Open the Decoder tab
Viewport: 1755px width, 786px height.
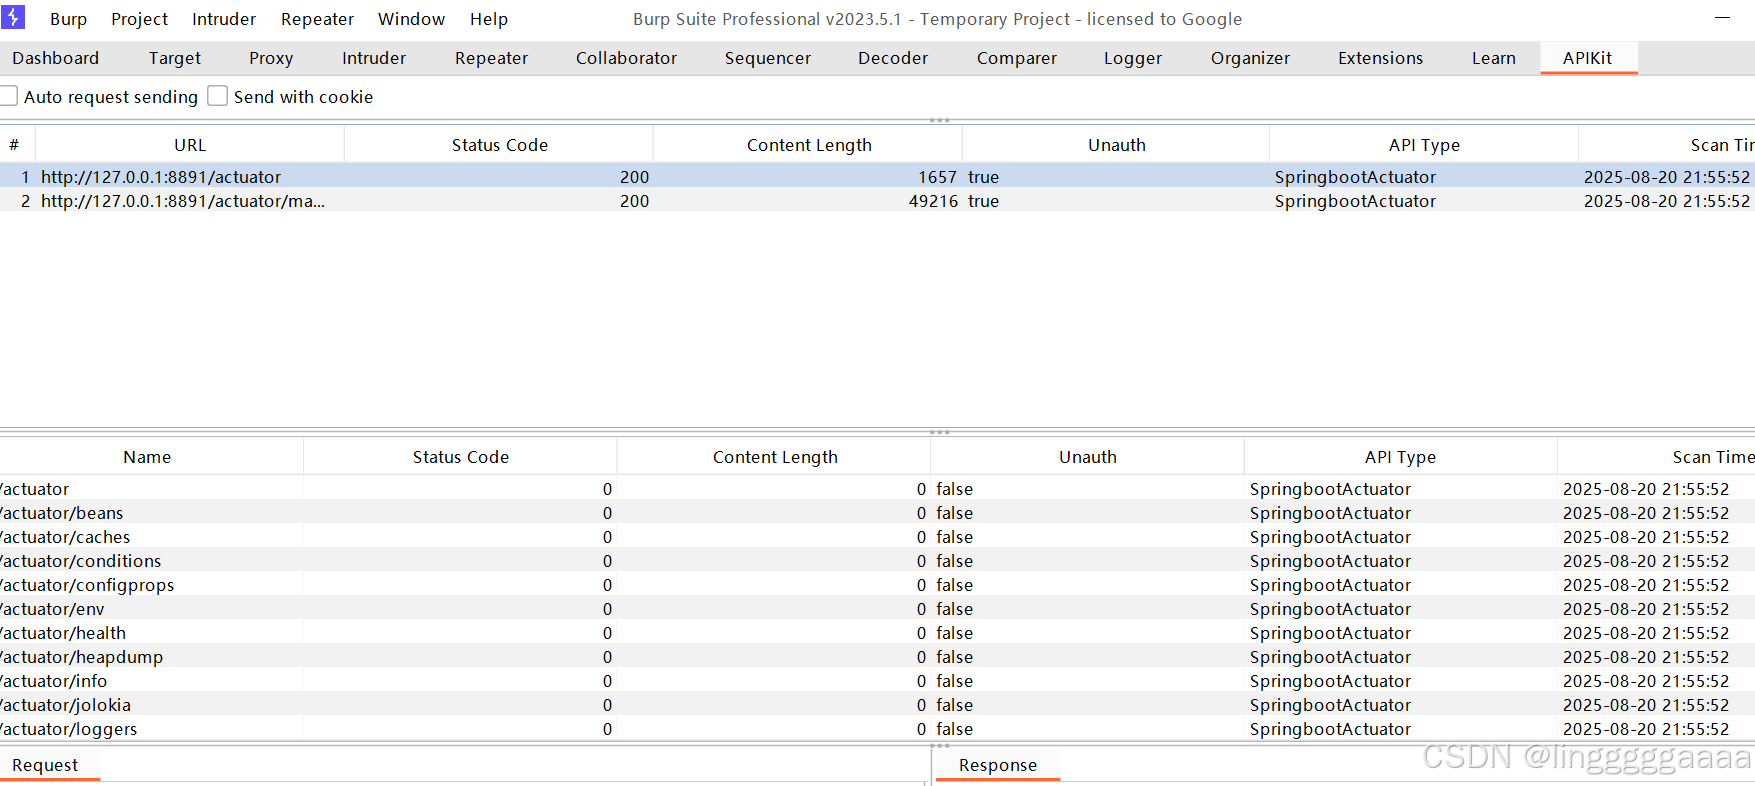tap(893, 58)
